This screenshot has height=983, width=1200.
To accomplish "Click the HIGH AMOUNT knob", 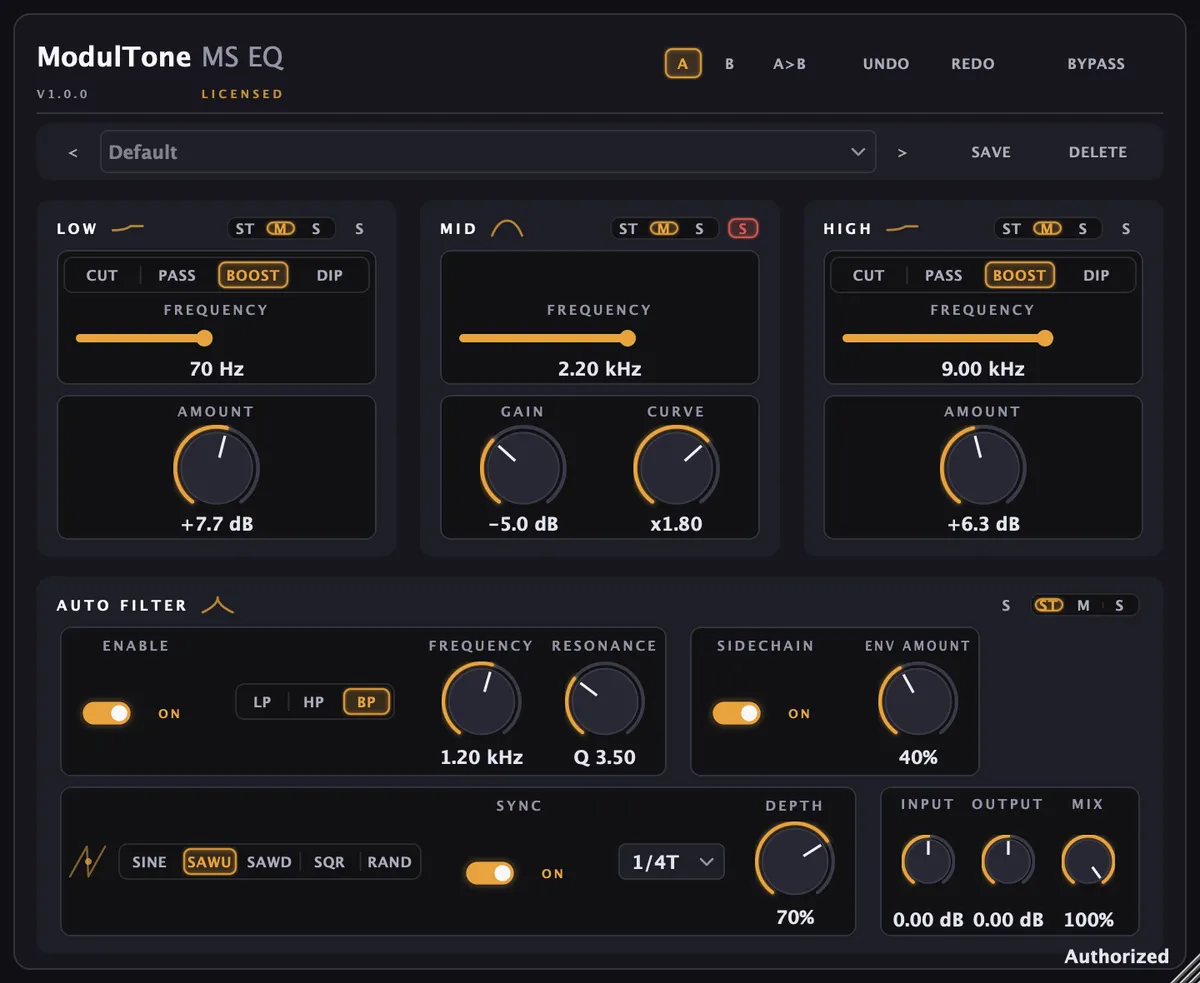I will 983,467.
